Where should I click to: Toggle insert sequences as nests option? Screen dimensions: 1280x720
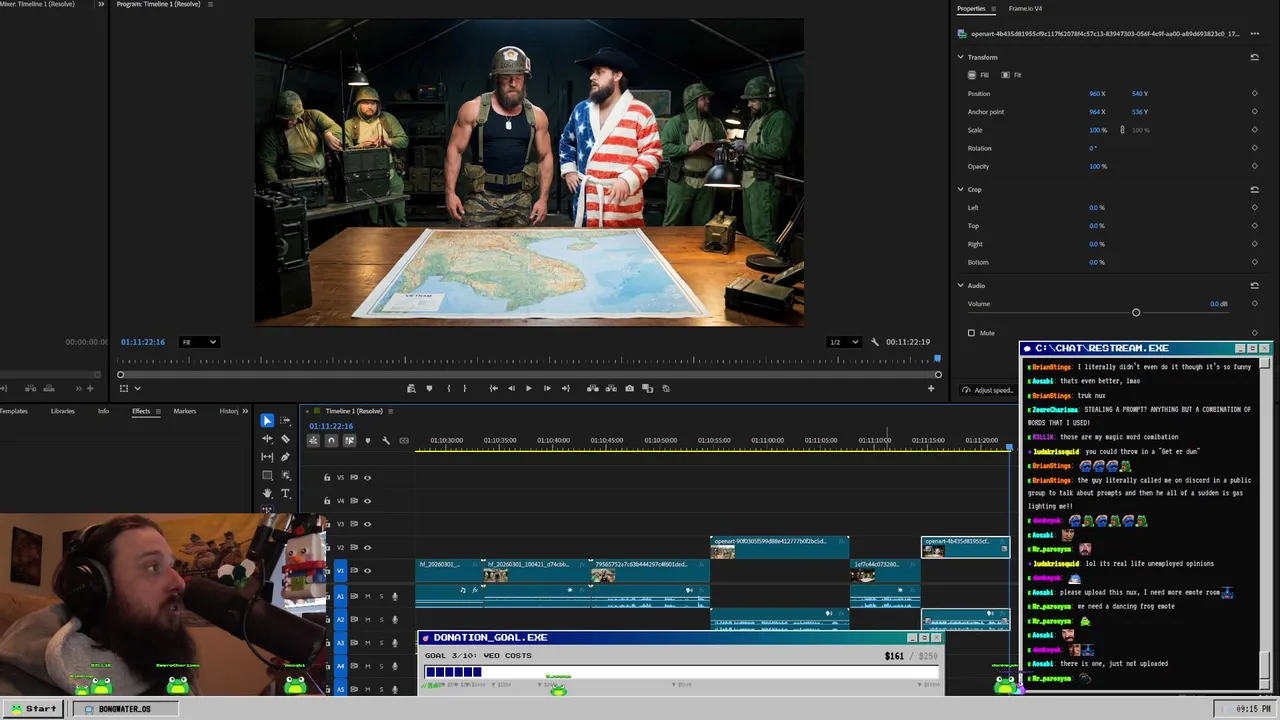click(x=313, y=440)
